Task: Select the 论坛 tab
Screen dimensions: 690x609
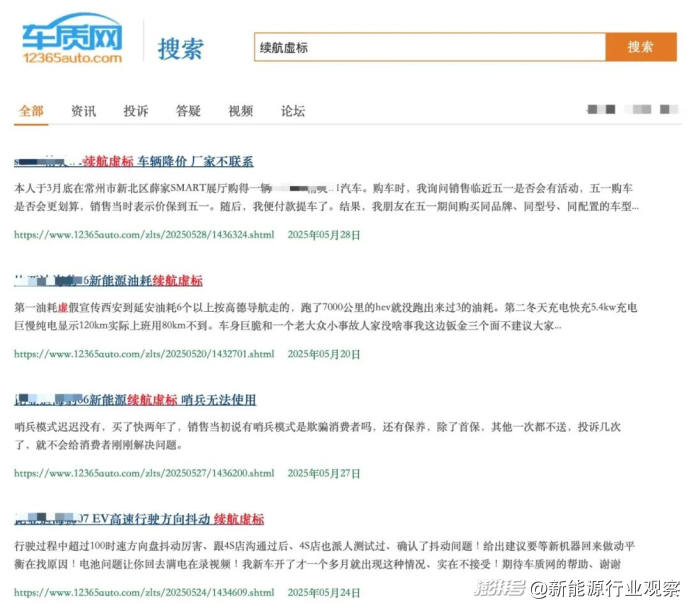Action: 293,111
